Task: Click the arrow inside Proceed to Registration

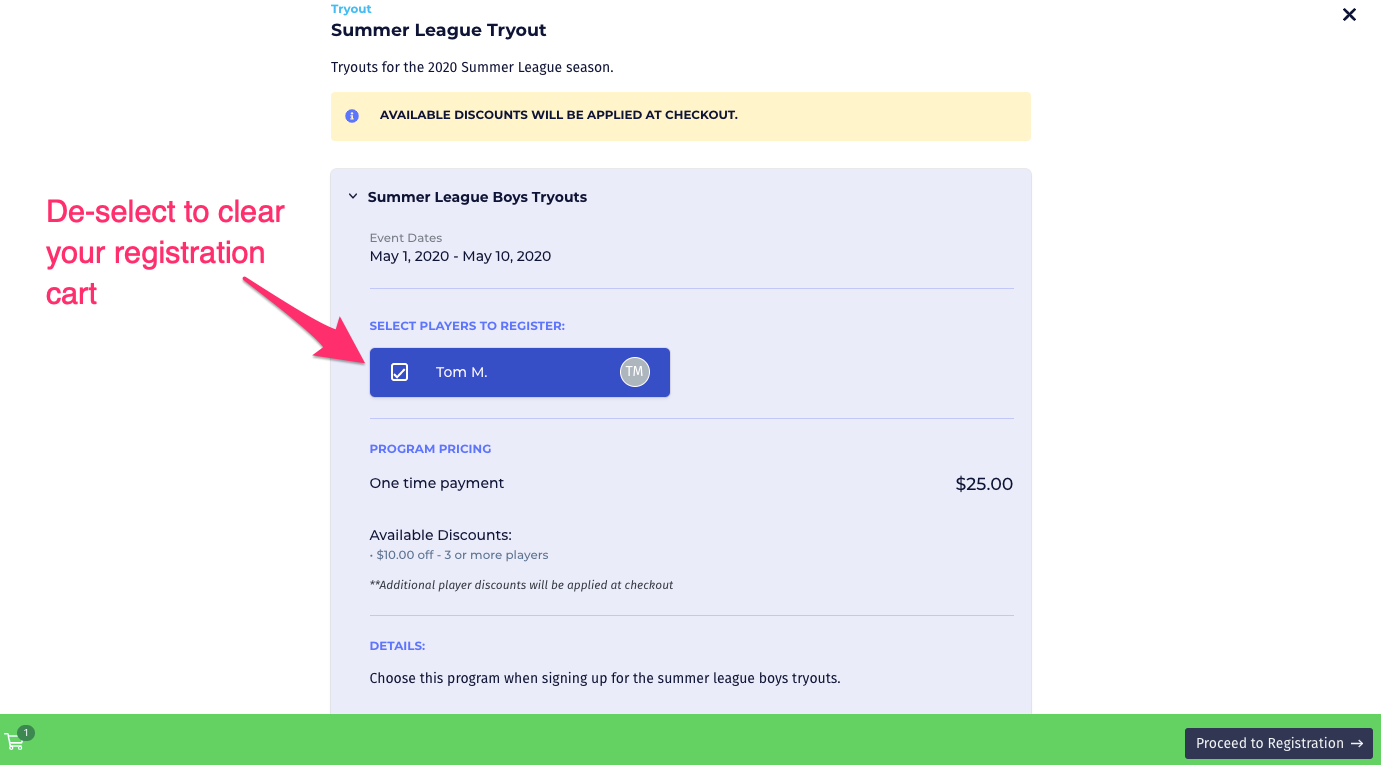Action: coord(1357,743)
